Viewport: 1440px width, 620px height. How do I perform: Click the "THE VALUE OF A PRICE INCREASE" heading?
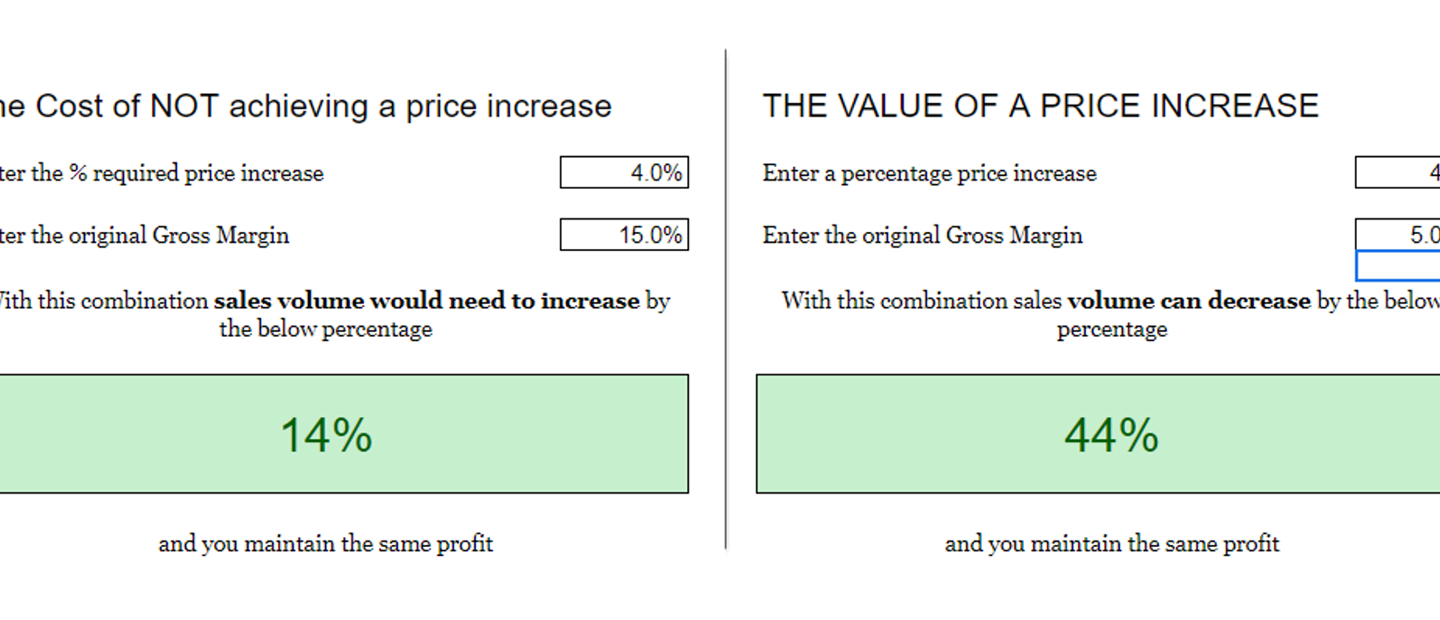(x=1040, y=106)
